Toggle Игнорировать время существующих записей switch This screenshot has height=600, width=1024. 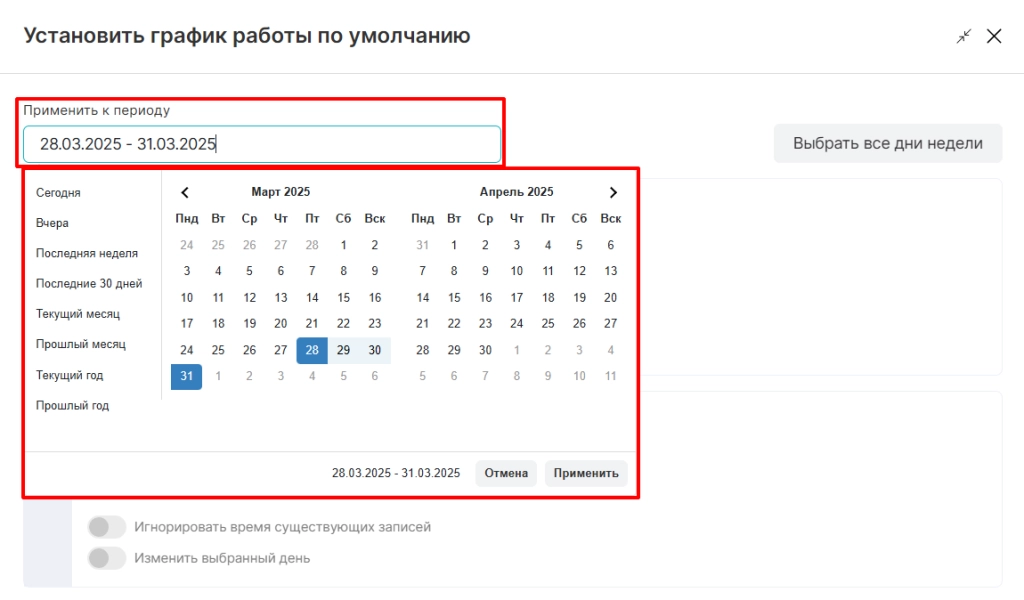pyautogui.click(x=107, y=527)
